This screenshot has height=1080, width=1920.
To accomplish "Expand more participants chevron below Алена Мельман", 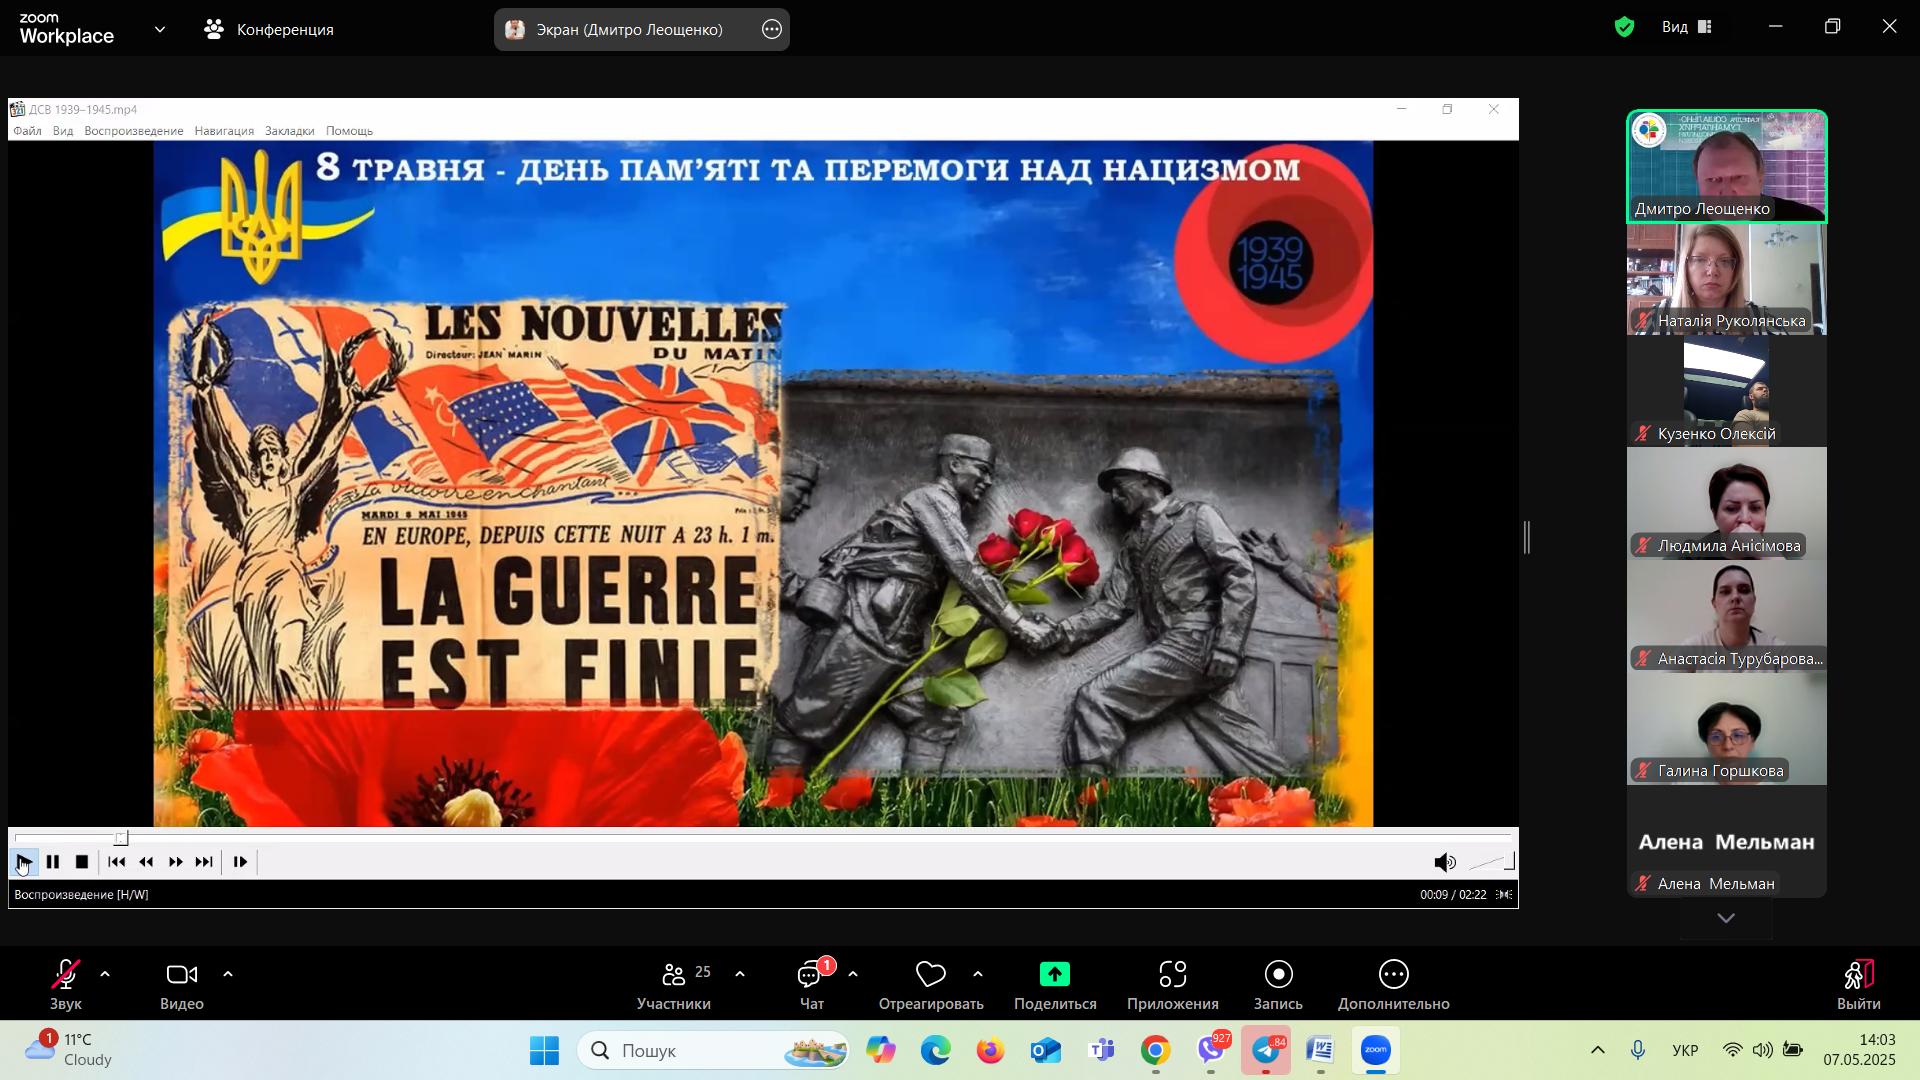I will (x=1726, y=918).
